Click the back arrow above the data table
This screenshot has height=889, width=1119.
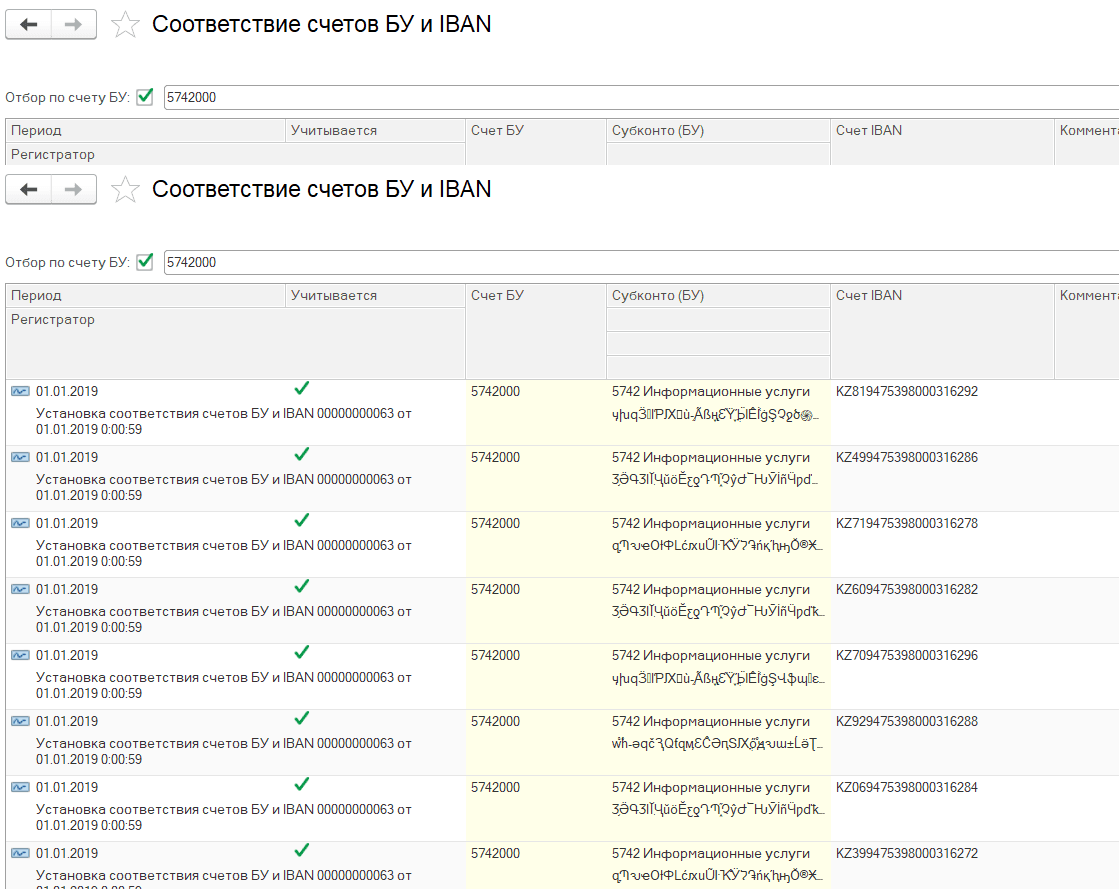(28, 190)
